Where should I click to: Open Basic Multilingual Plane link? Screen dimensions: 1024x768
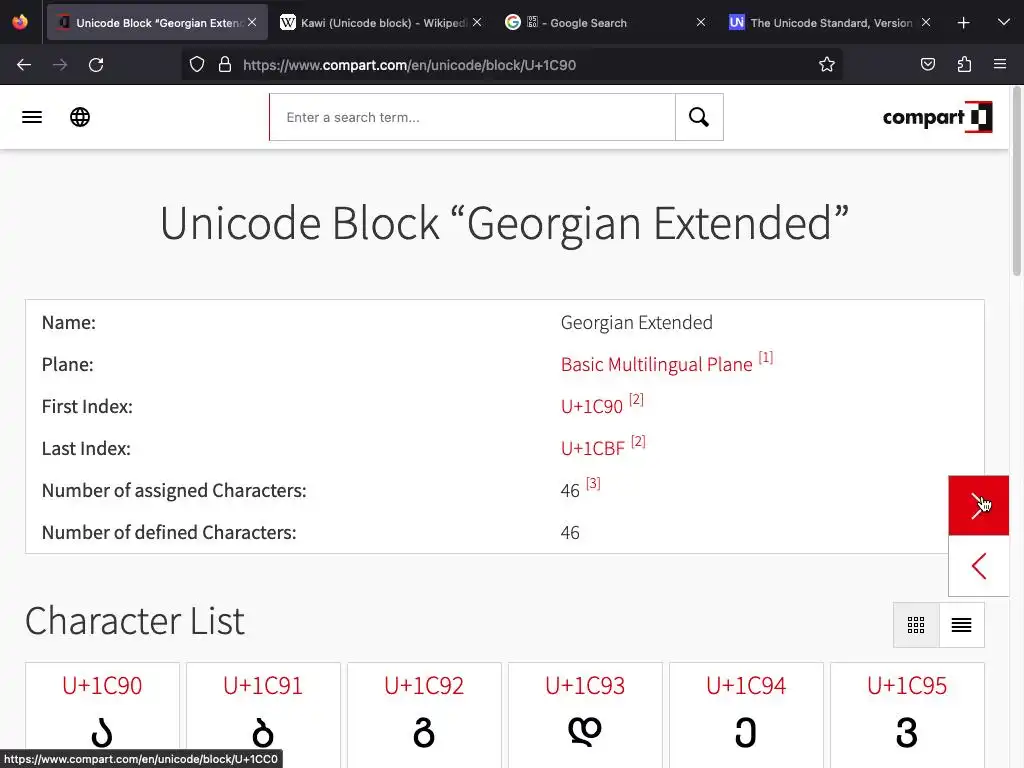[x=656, y=365]
